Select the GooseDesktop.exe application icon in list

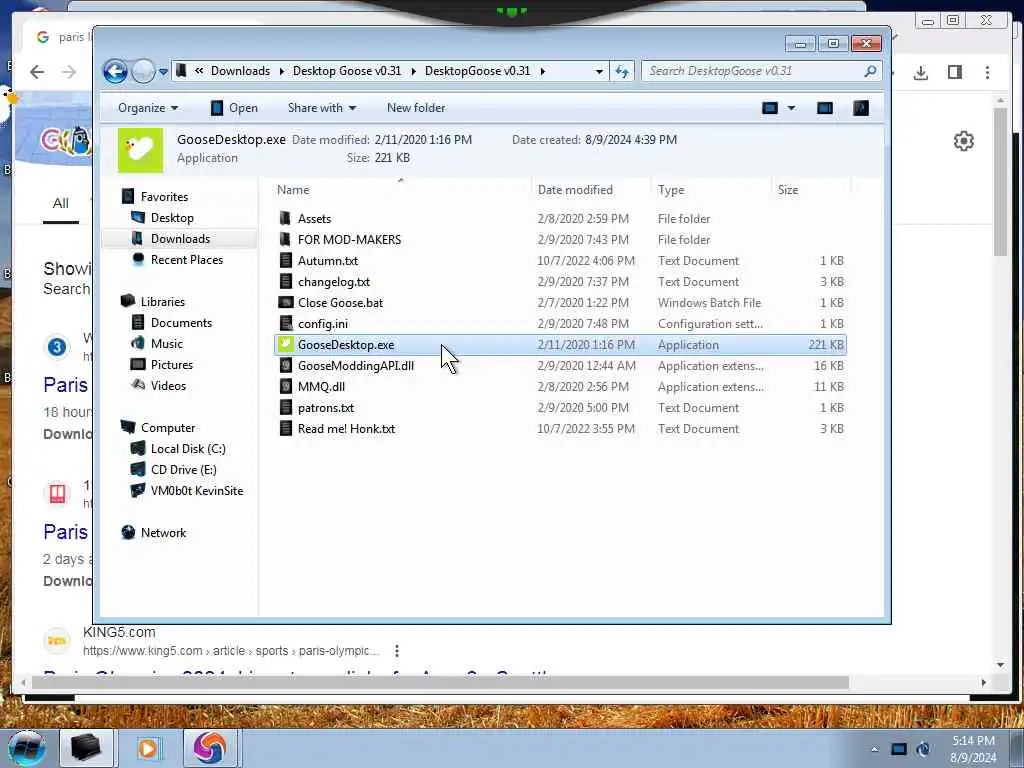pos(285,344)
